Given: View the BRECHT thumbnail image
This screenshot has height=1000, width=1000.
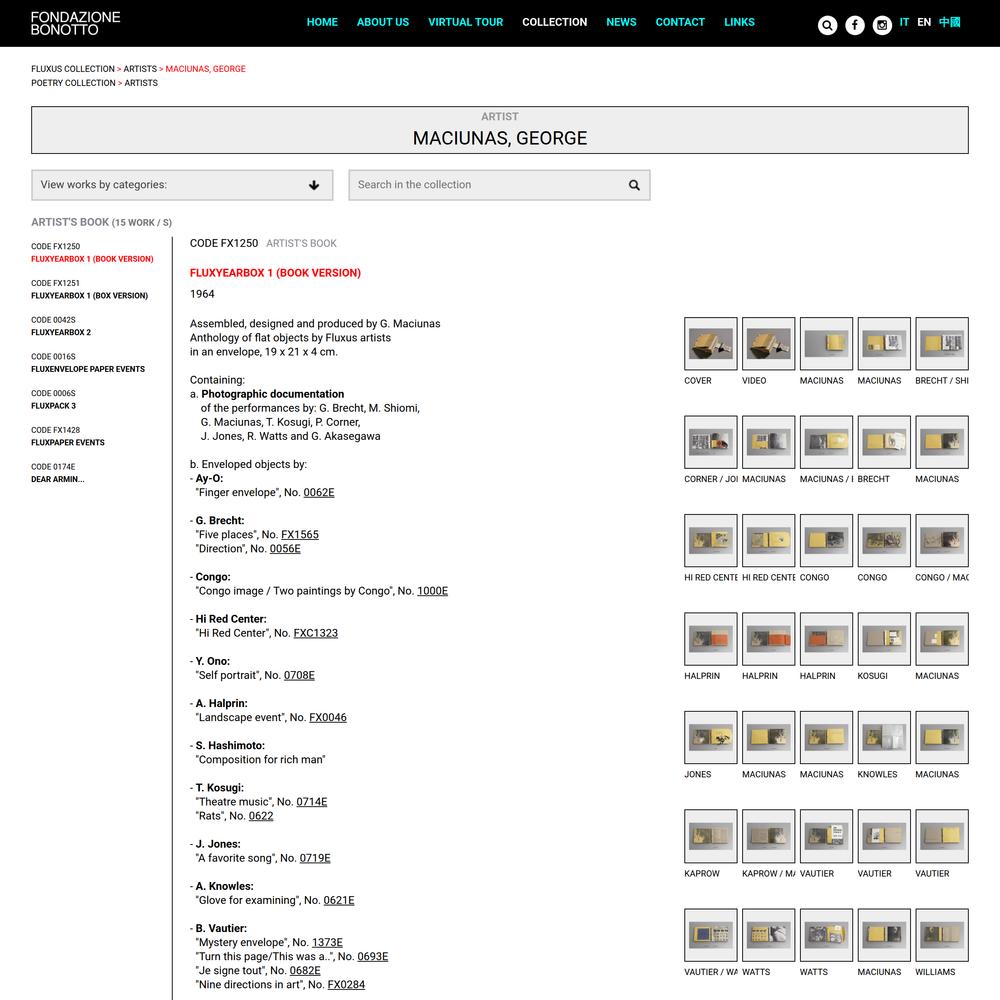Looking at the screenshot, I should coord(884,442).
